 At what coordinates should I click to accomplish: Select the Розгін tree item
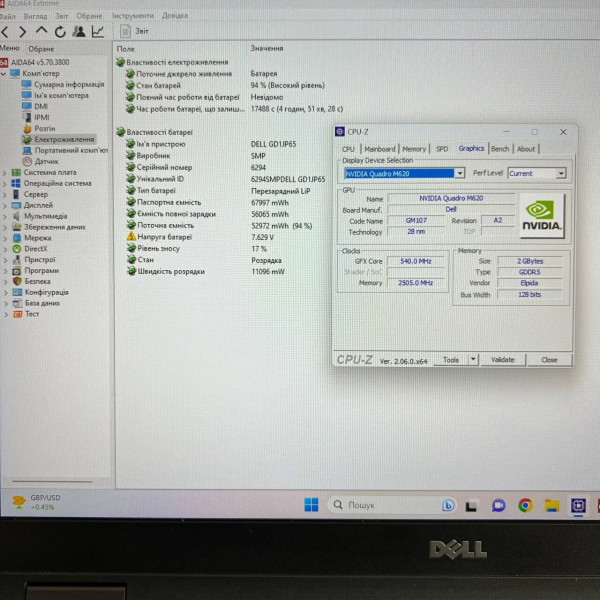[39, 128]
